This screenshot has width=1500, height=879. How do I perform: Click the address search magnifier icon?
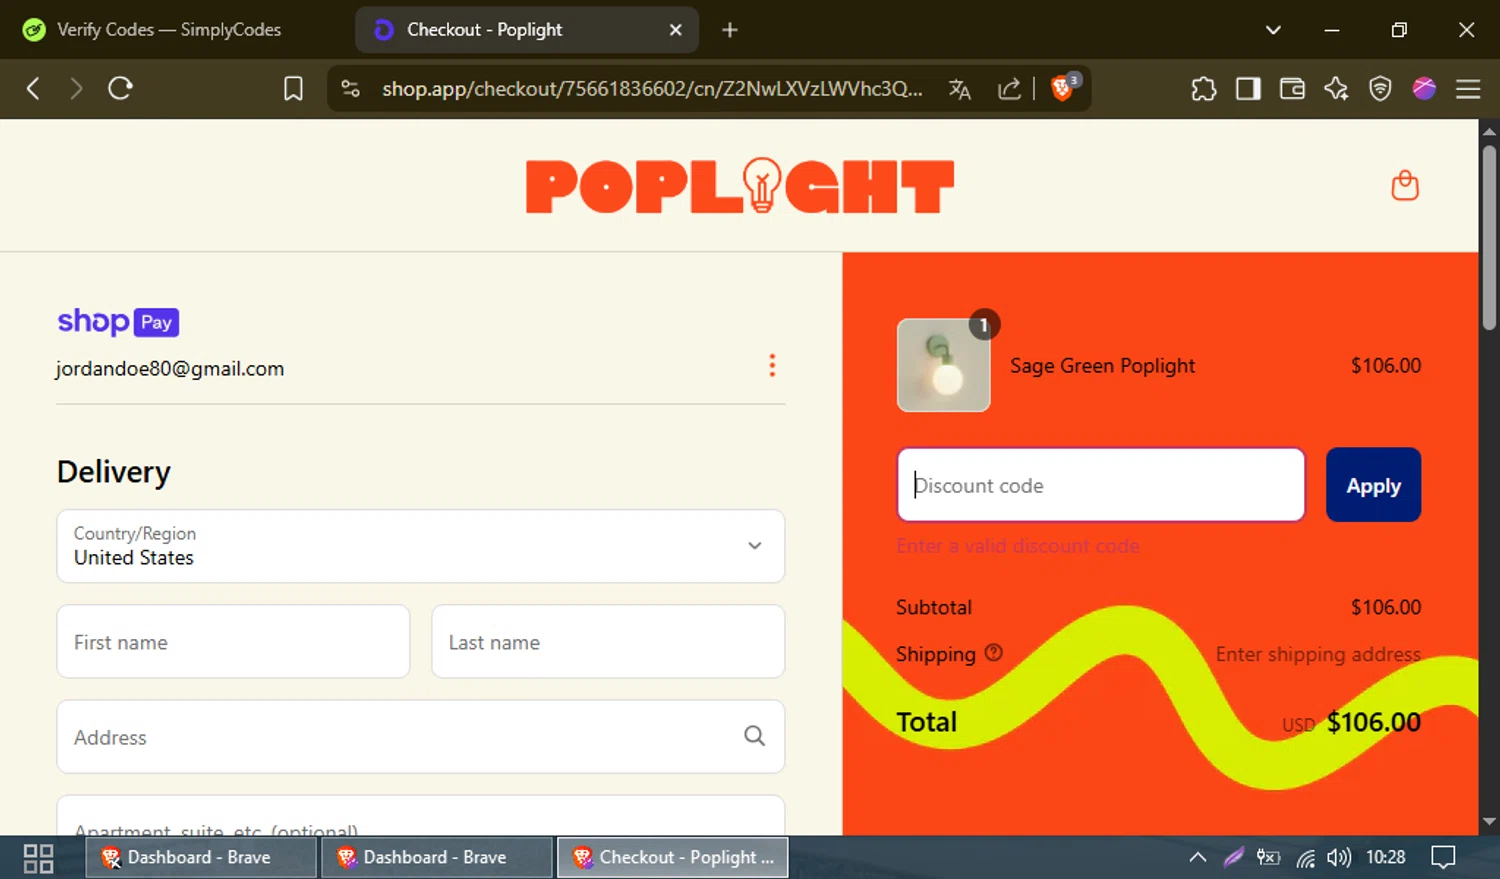(x=755, y=736)
